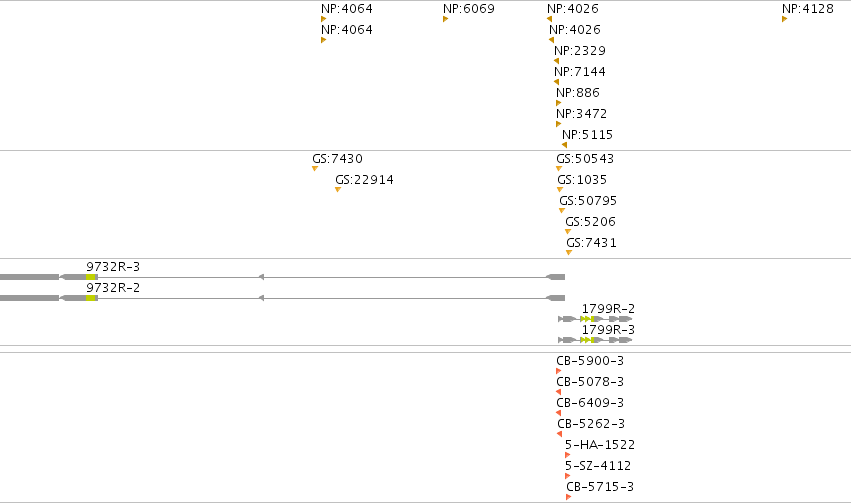Select the GS:50795 feature label

(588, 200)
